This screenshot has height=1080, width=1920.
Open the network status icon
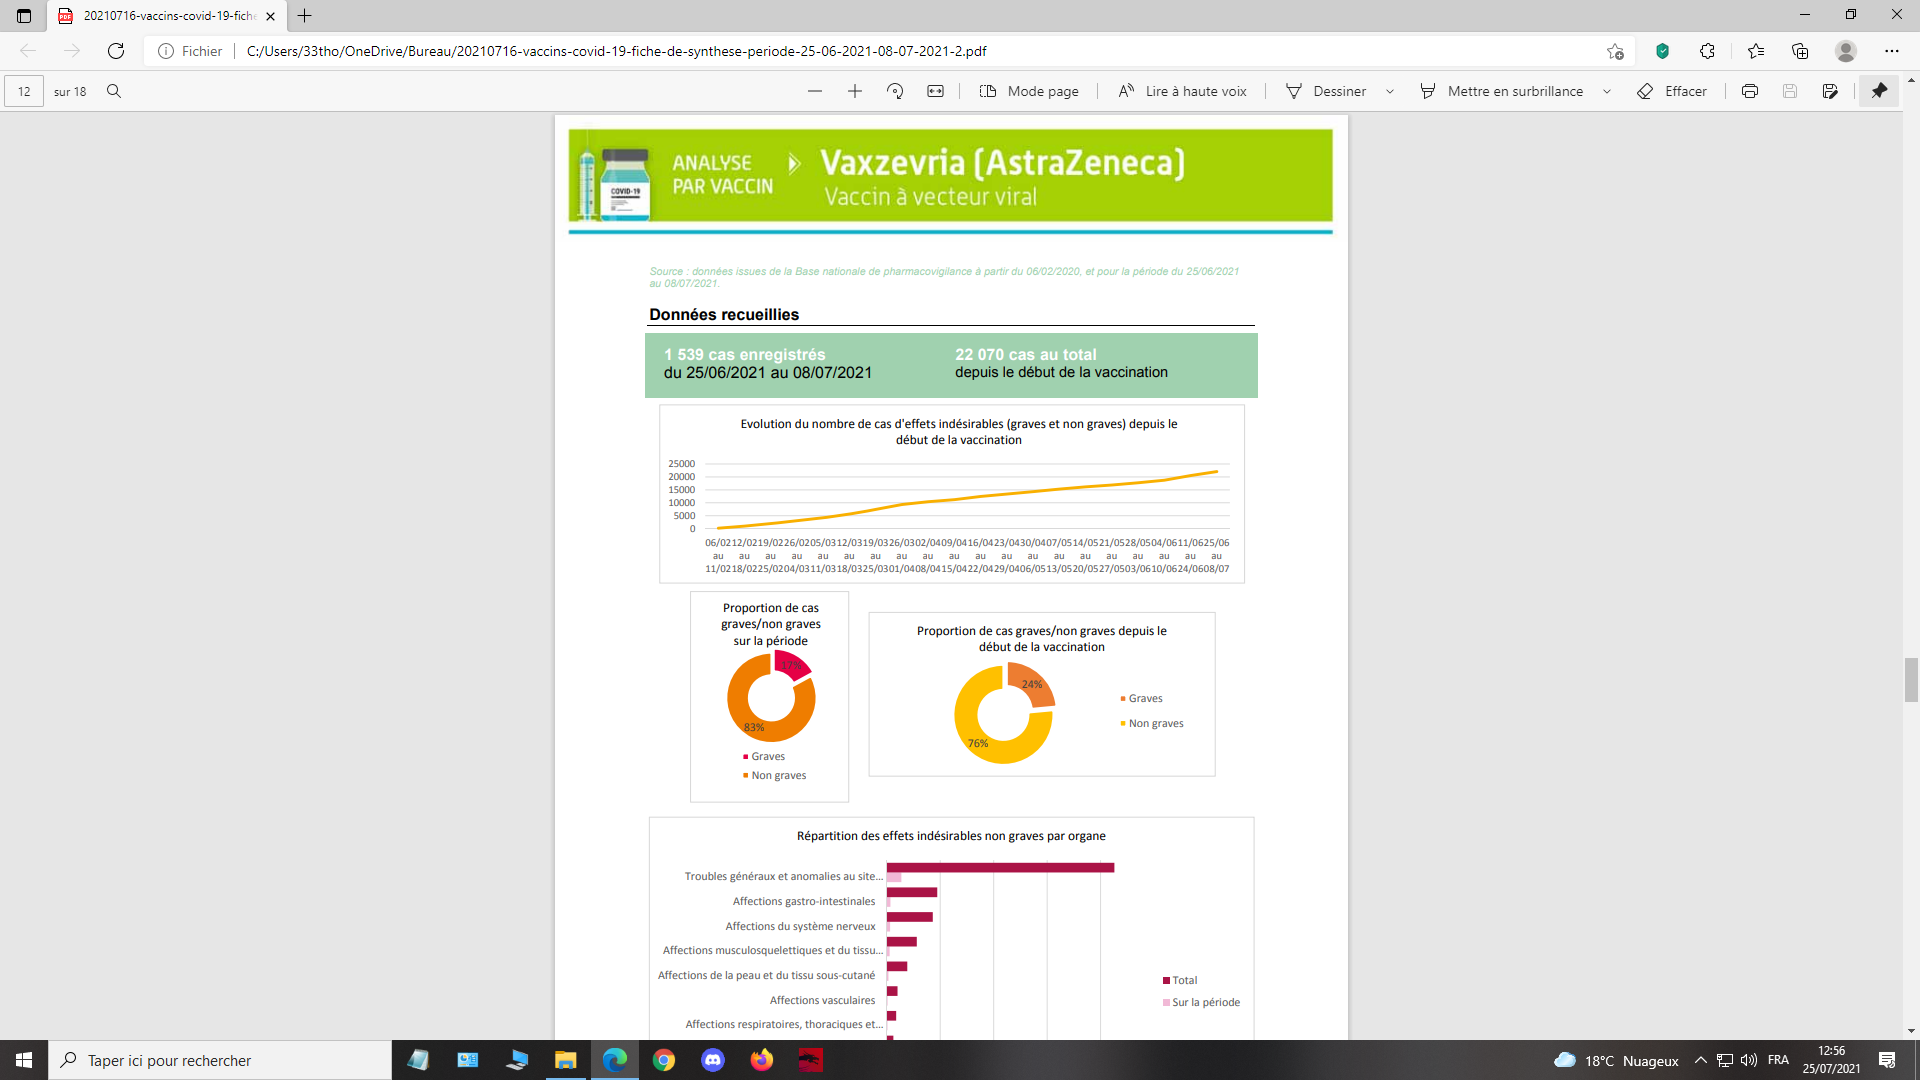(x=1724, y=1060)
